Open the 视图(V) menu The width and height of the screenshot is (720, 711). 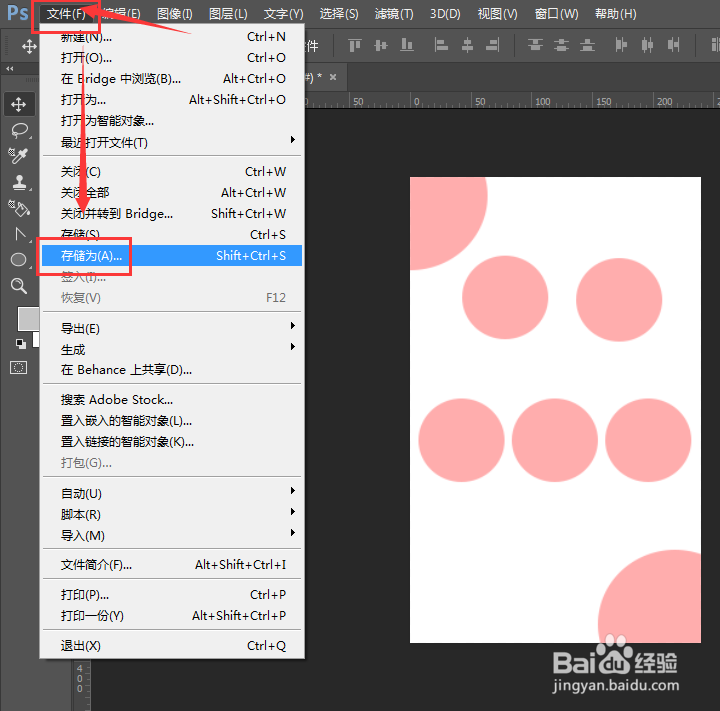(497, 14)
